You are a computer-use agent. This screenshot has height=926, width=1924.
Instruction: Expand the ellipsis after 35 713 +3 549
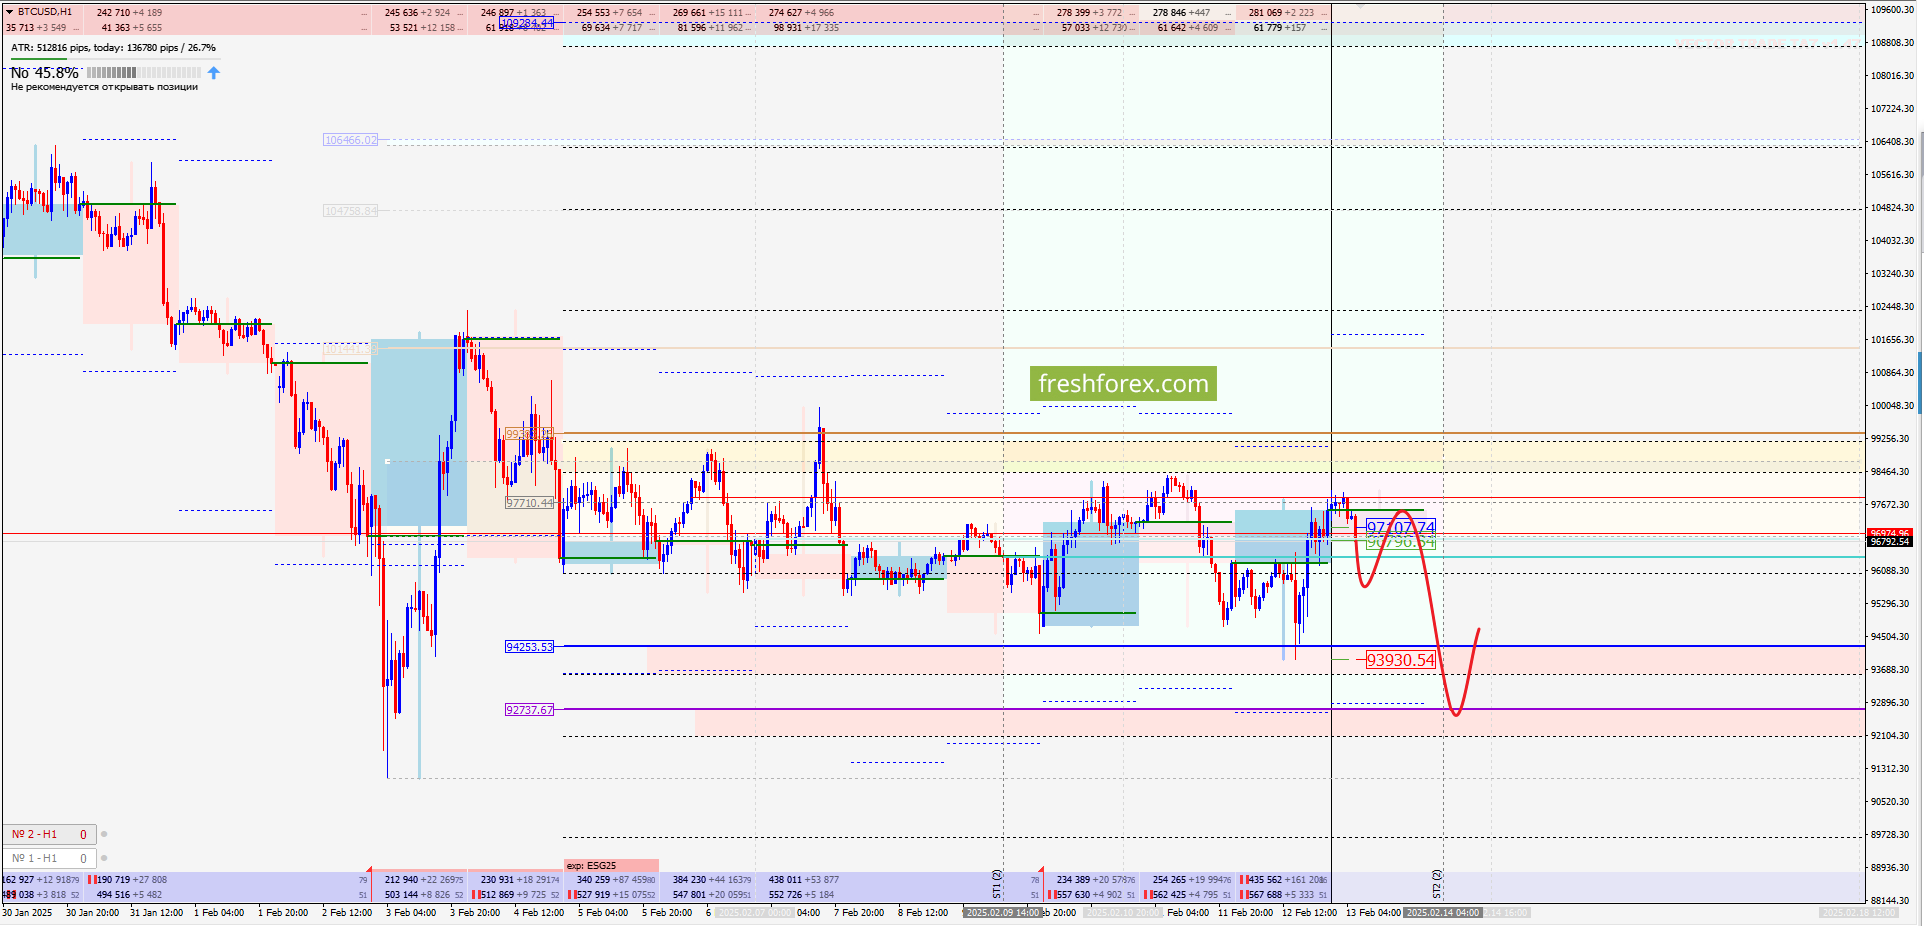tap(75, 28)
